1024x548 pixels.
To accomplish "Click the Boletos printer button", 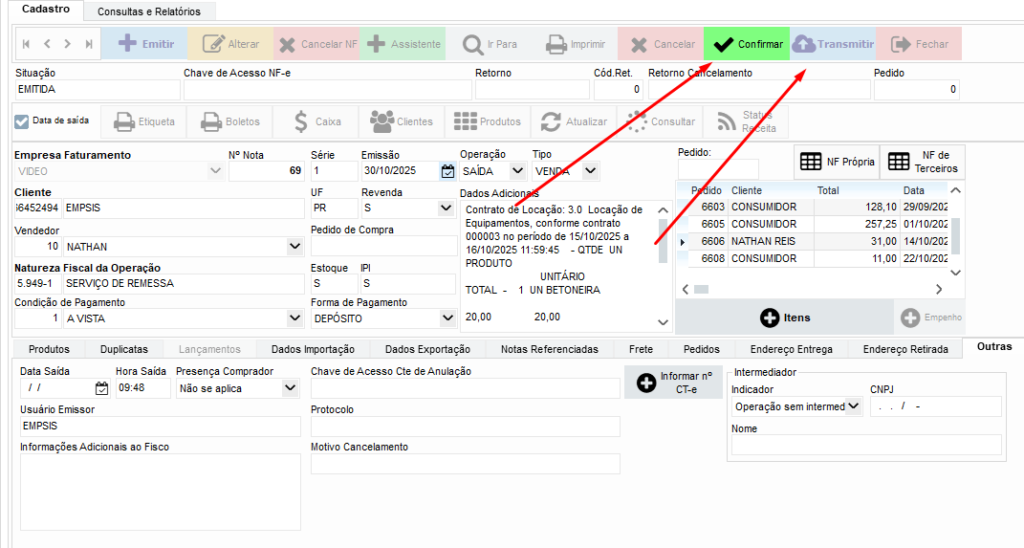I will 231,122.
